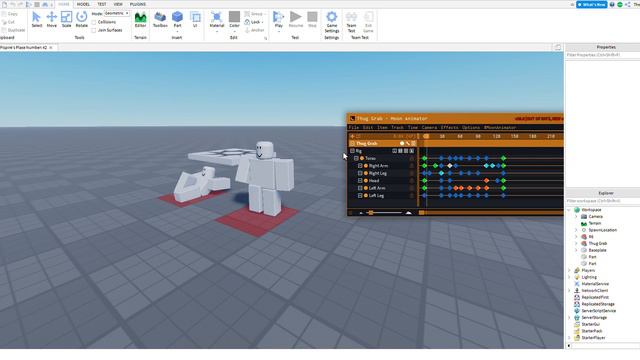Click the Head joint icon
Viewport: 640px width, 360px height.
(366, 180)
